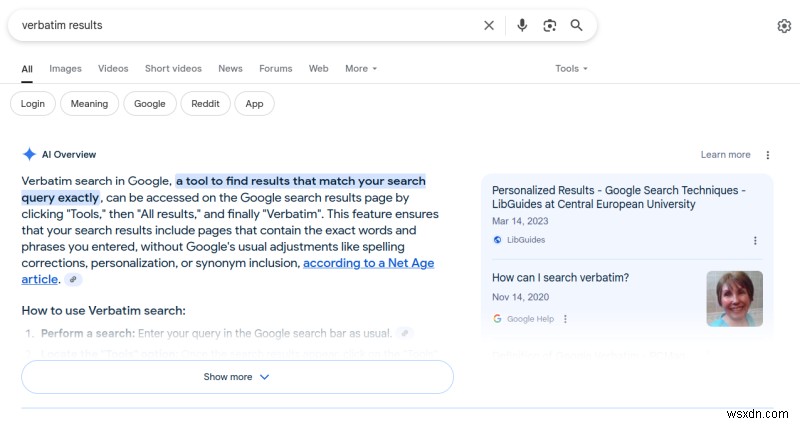Select the All results tab
800x424 pixels.
point(27,69)
